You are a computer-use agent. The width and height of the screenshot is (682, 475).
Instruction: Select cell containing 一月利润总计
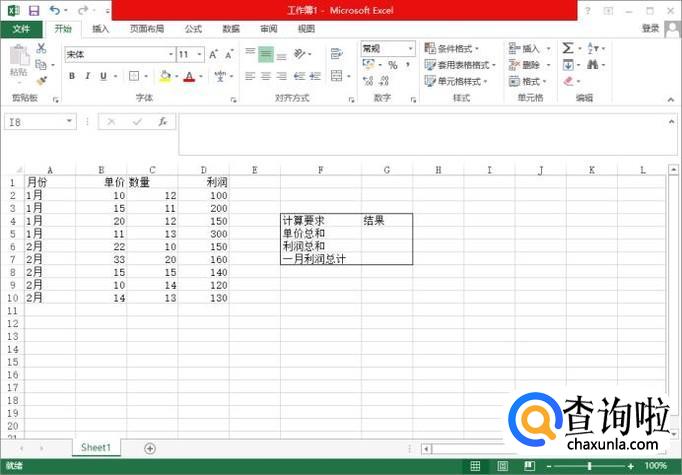coord(321,259)
